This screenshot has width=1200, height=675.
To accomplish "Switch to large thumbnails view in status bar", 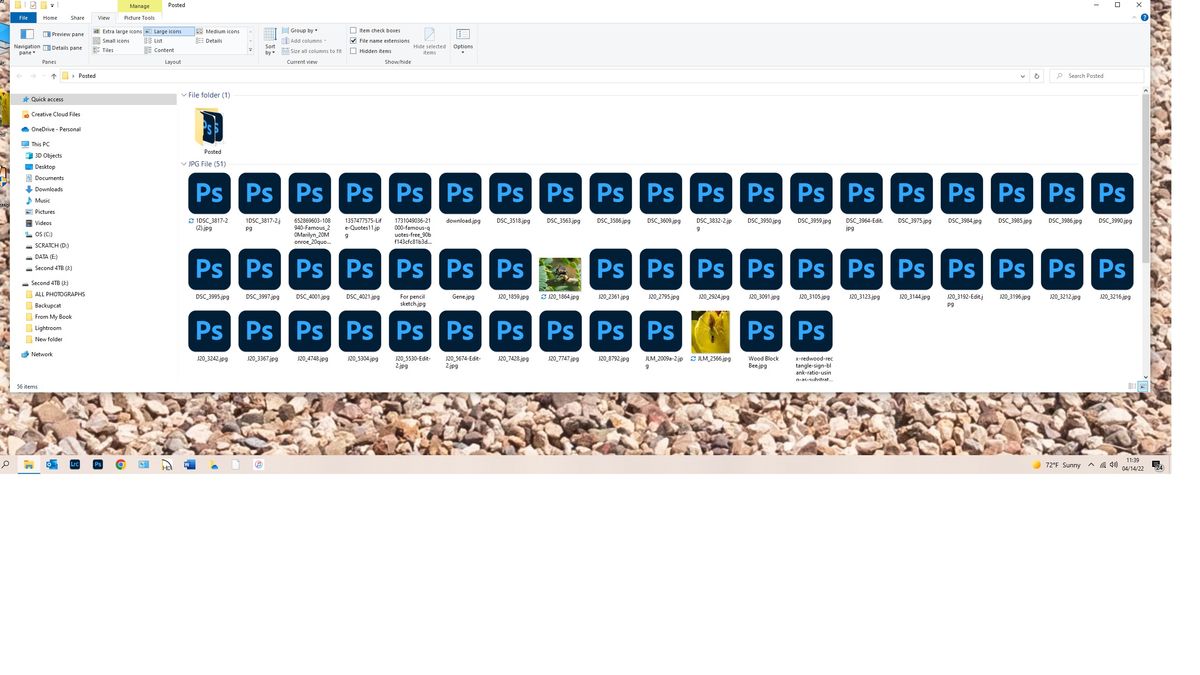I will (1142, 386).
